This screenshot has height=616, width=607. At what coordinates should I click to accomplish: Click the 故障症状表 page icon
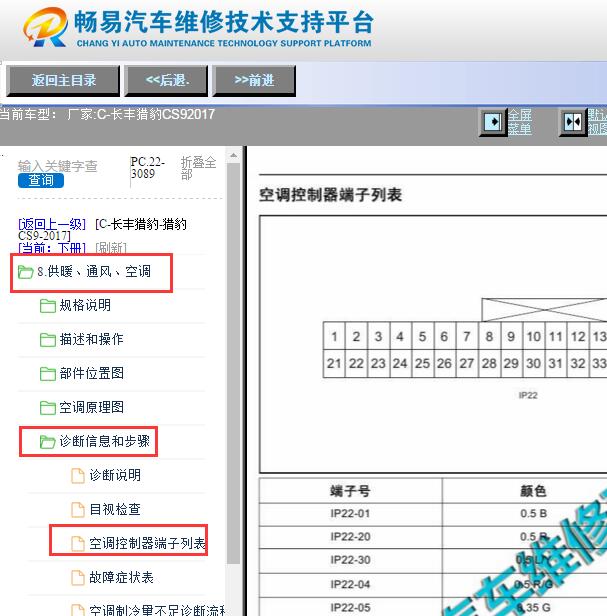(x=78, y=578)
